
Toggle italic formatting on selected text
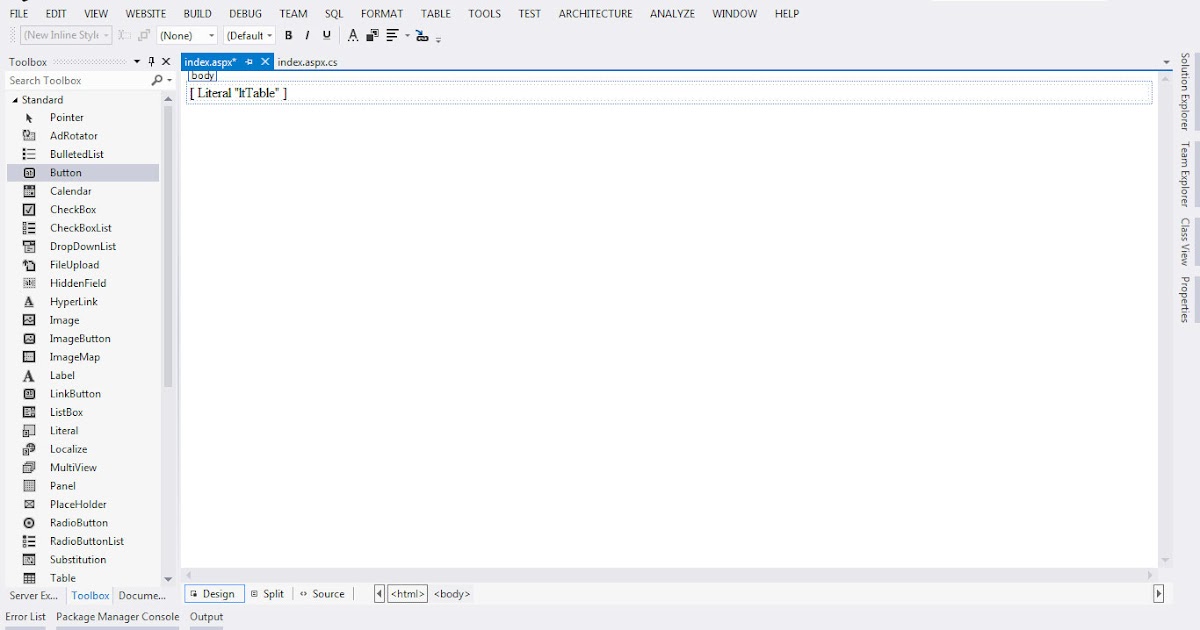tap(307, 35)
